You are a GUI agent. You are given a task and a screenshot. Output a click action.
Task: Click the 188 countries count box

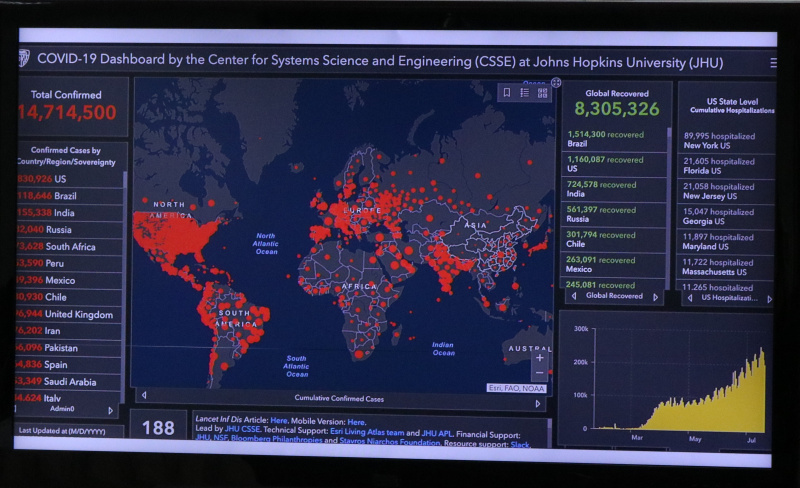coord(158,426)
